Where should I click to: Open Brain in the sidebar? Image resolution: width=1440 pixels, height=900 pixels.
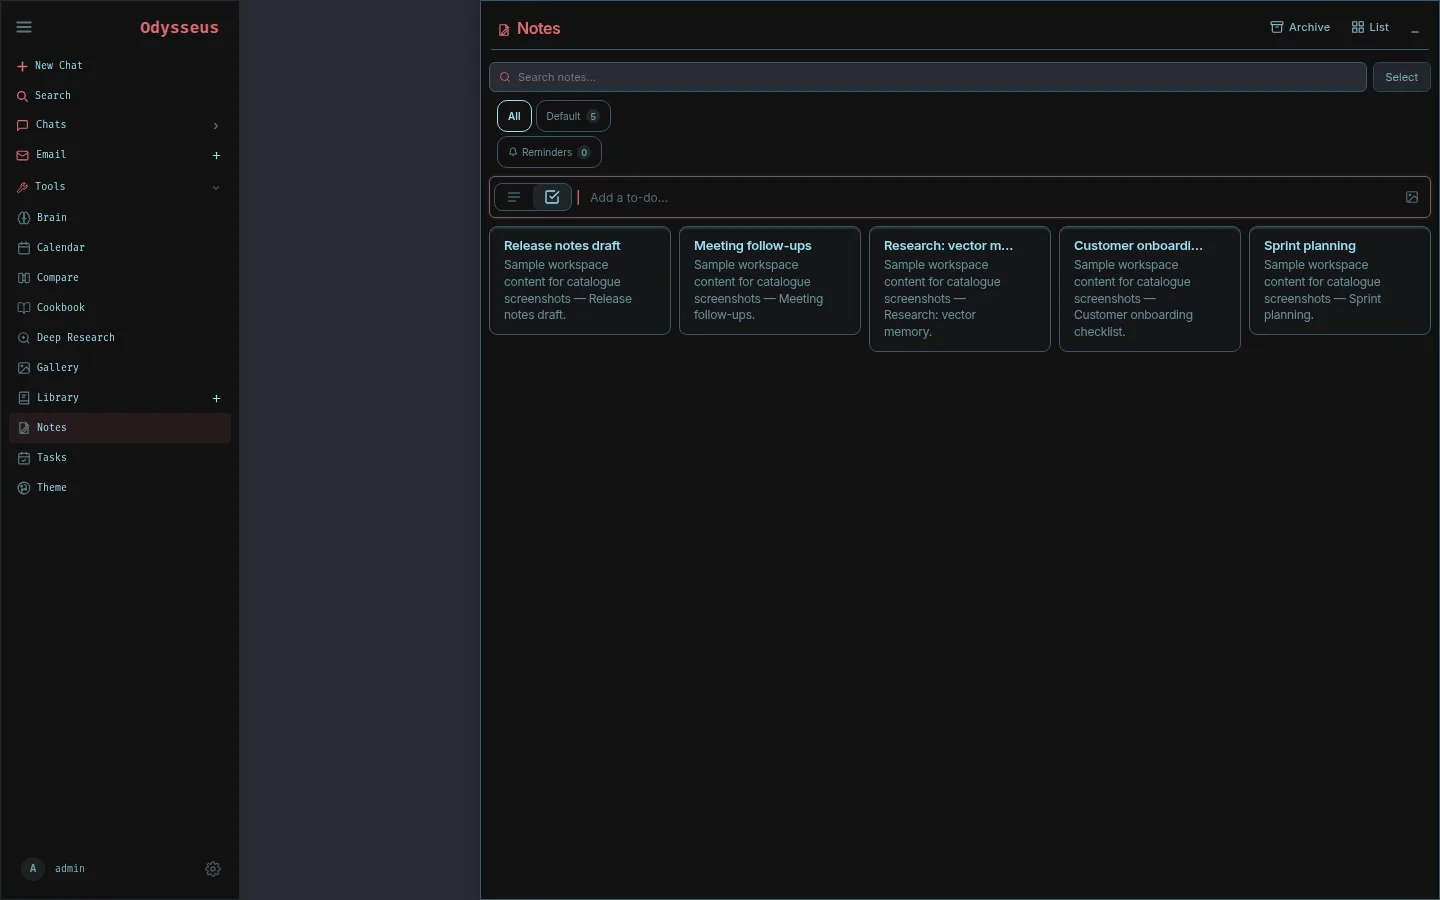120,217
